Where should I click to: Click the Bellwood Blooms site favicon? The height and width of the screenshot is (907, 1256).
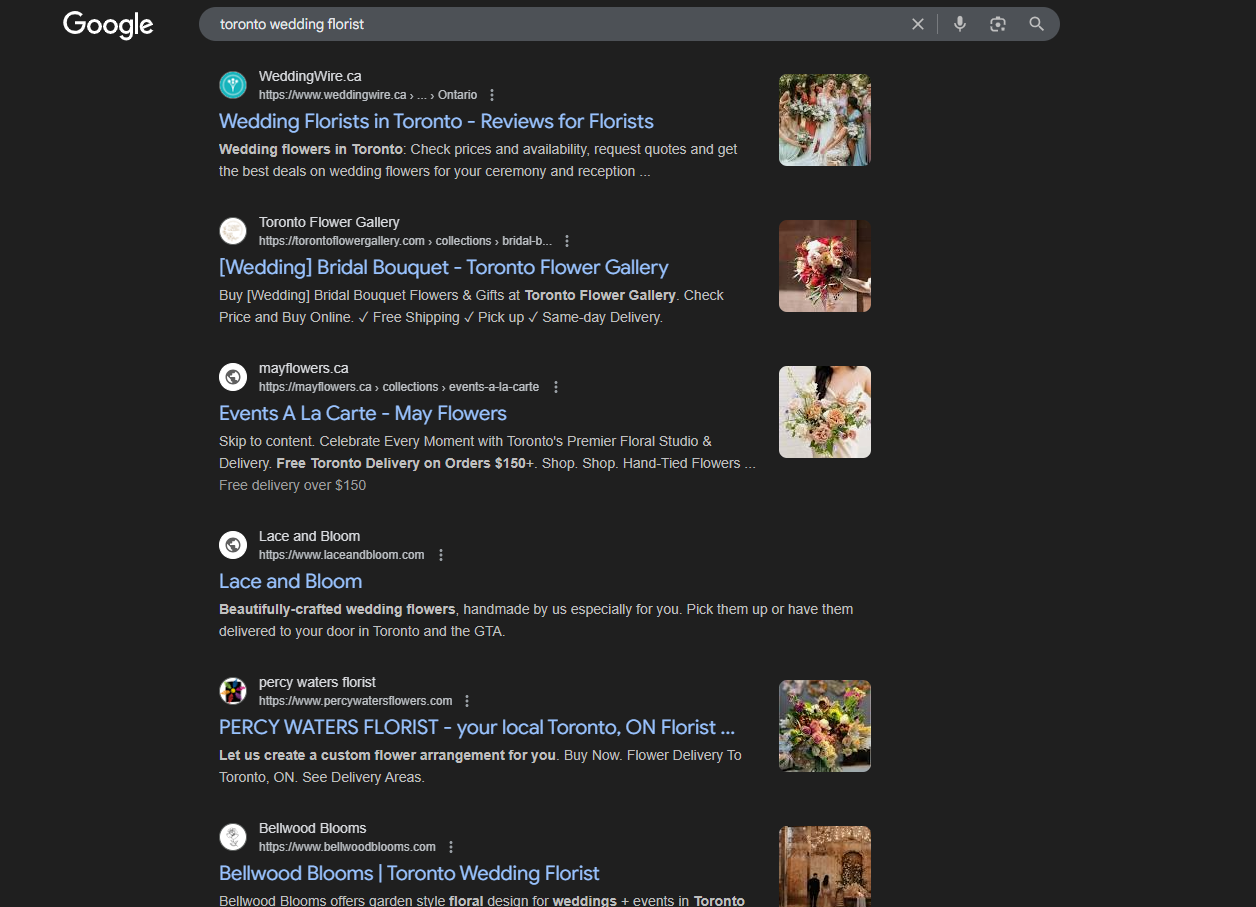click(x=233, y=837)
